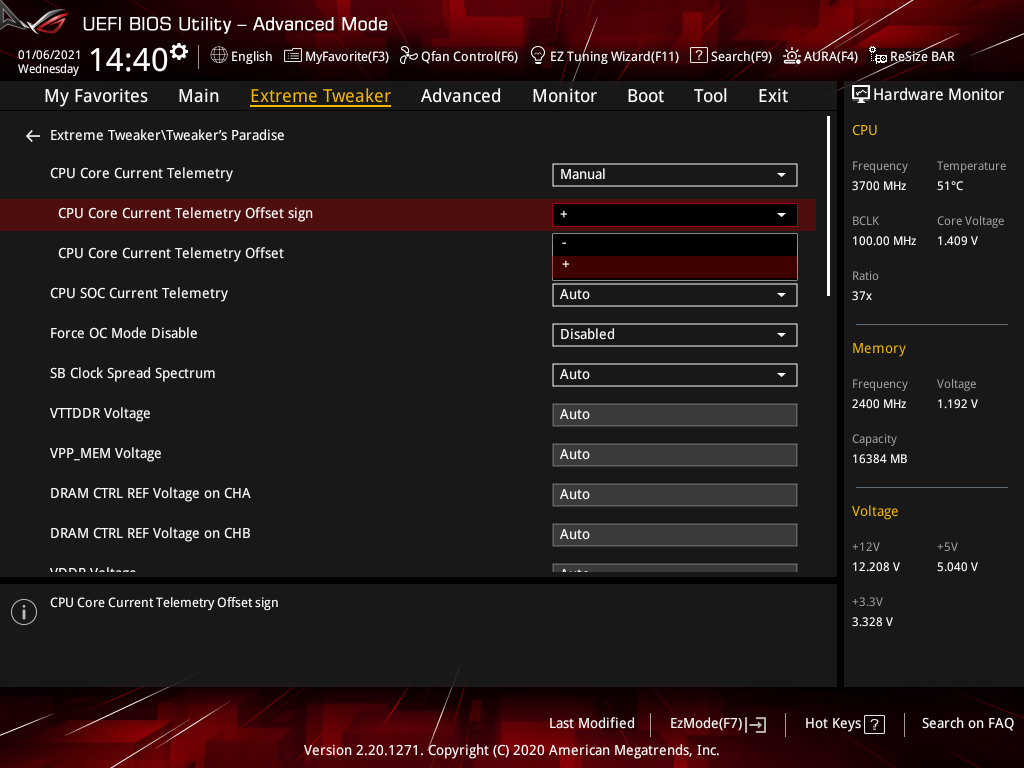This screenshot has height=768, width=1024.
Task: Open CPU SOC Current Telemetry dropdown
Action: pyautogui.click(x=675, y=295)
